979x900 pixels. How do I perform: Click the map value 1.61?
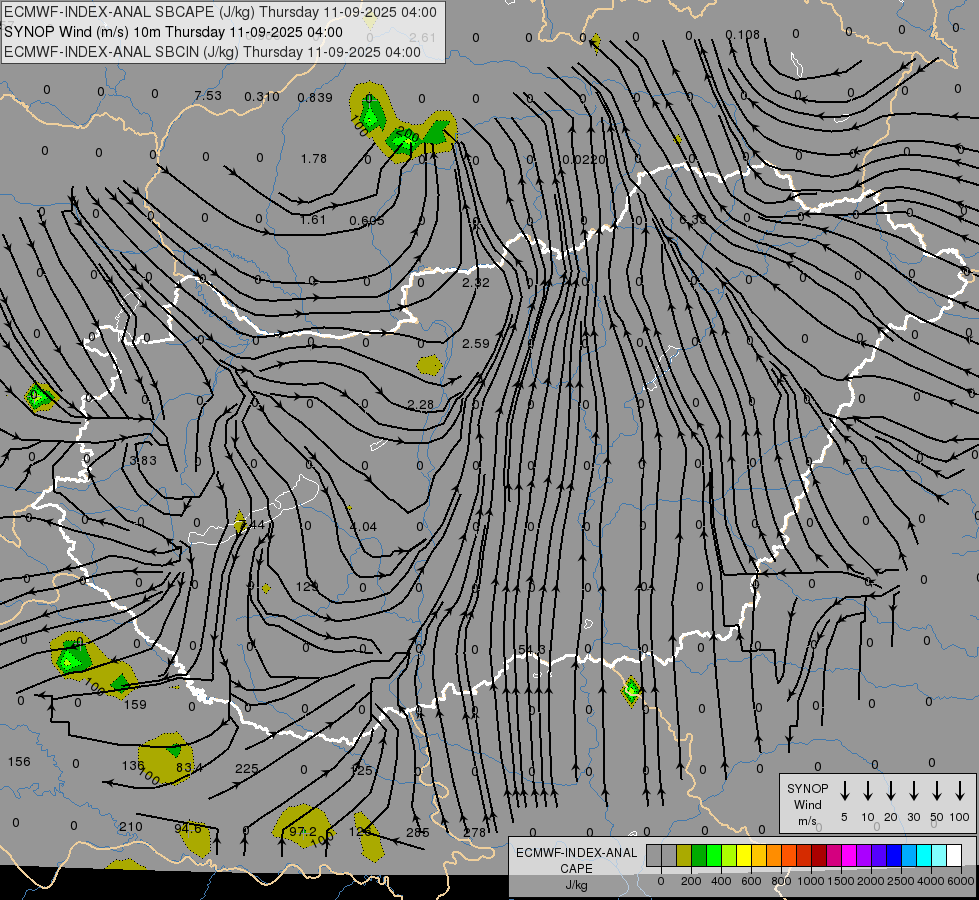[x=313, y=220]
